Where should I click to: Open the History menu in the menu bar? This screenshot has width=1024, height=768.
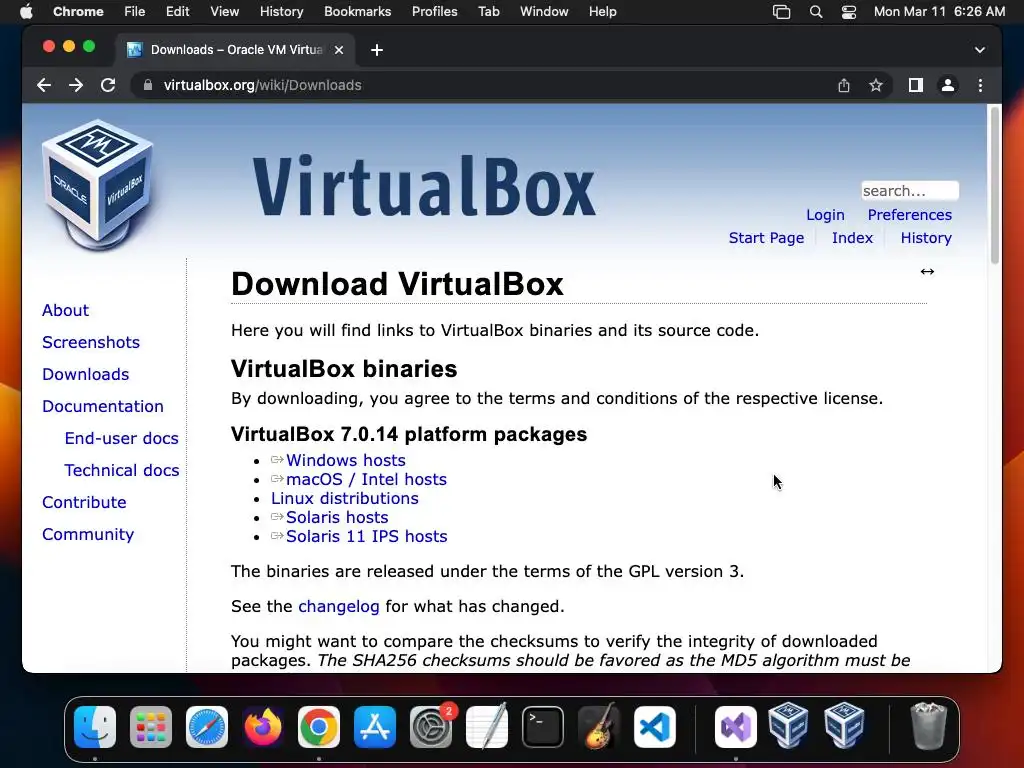point(281,12)
